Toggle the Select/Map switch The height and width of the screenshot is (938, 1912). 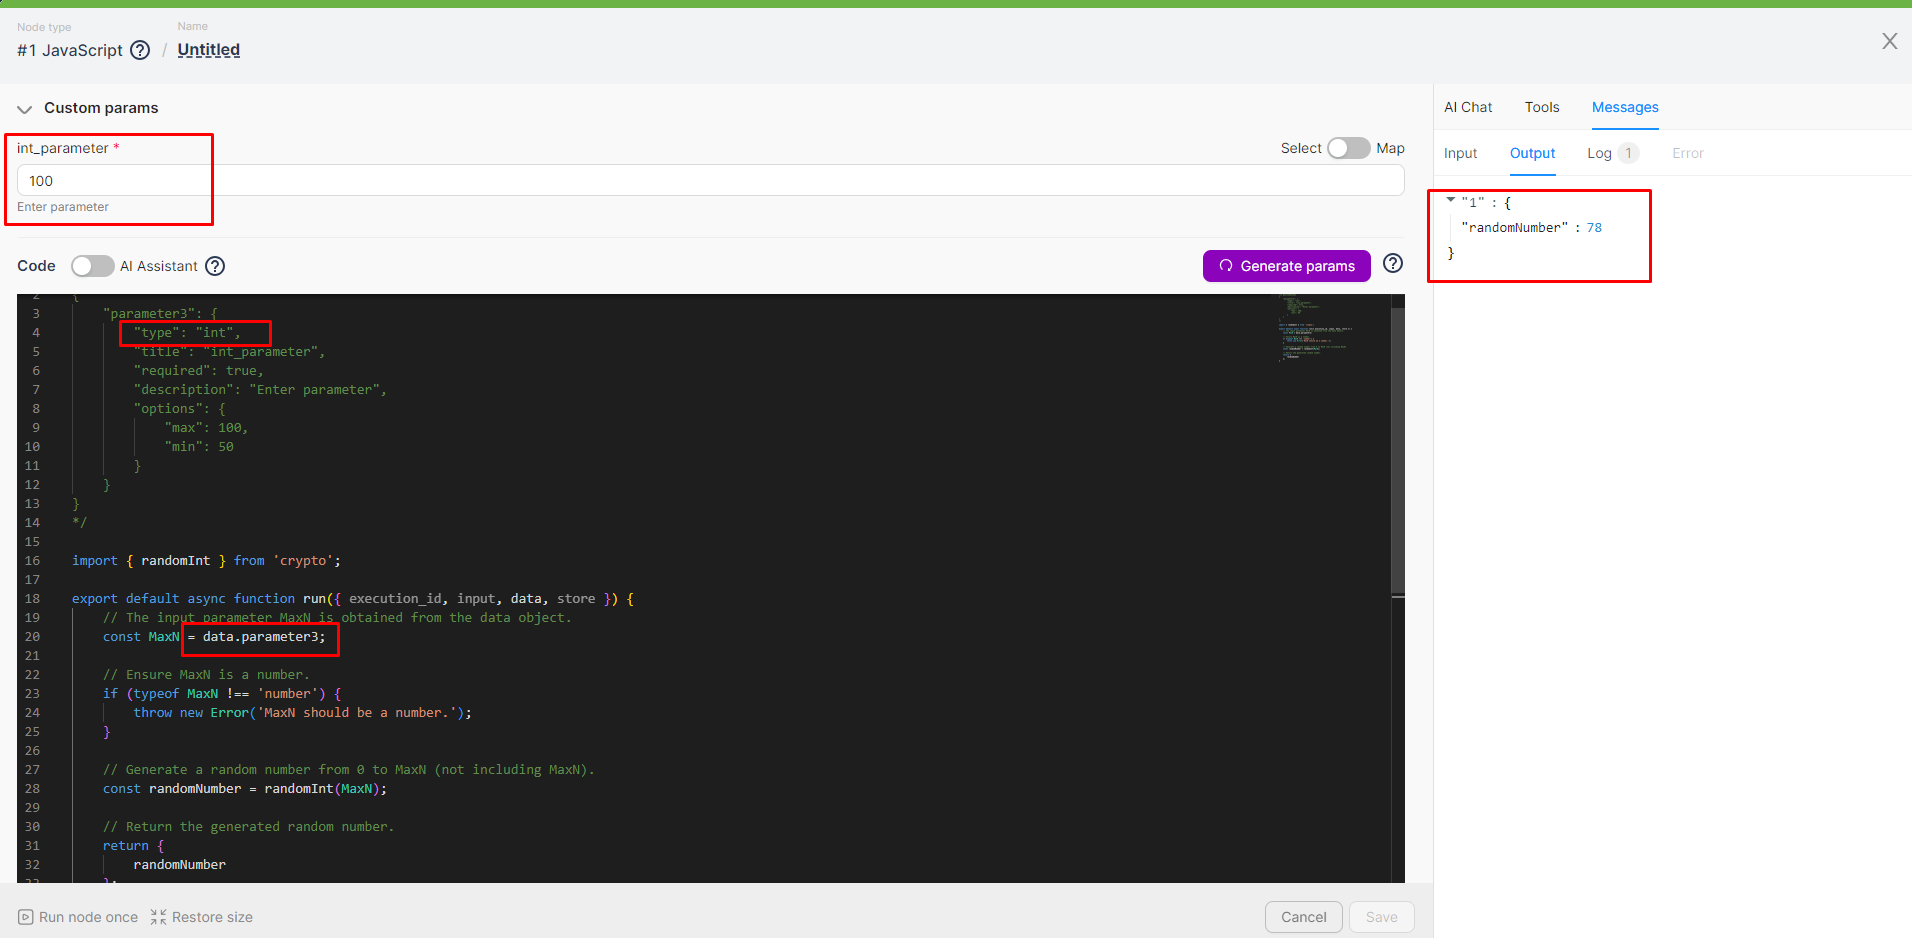tap(1347, 148)
